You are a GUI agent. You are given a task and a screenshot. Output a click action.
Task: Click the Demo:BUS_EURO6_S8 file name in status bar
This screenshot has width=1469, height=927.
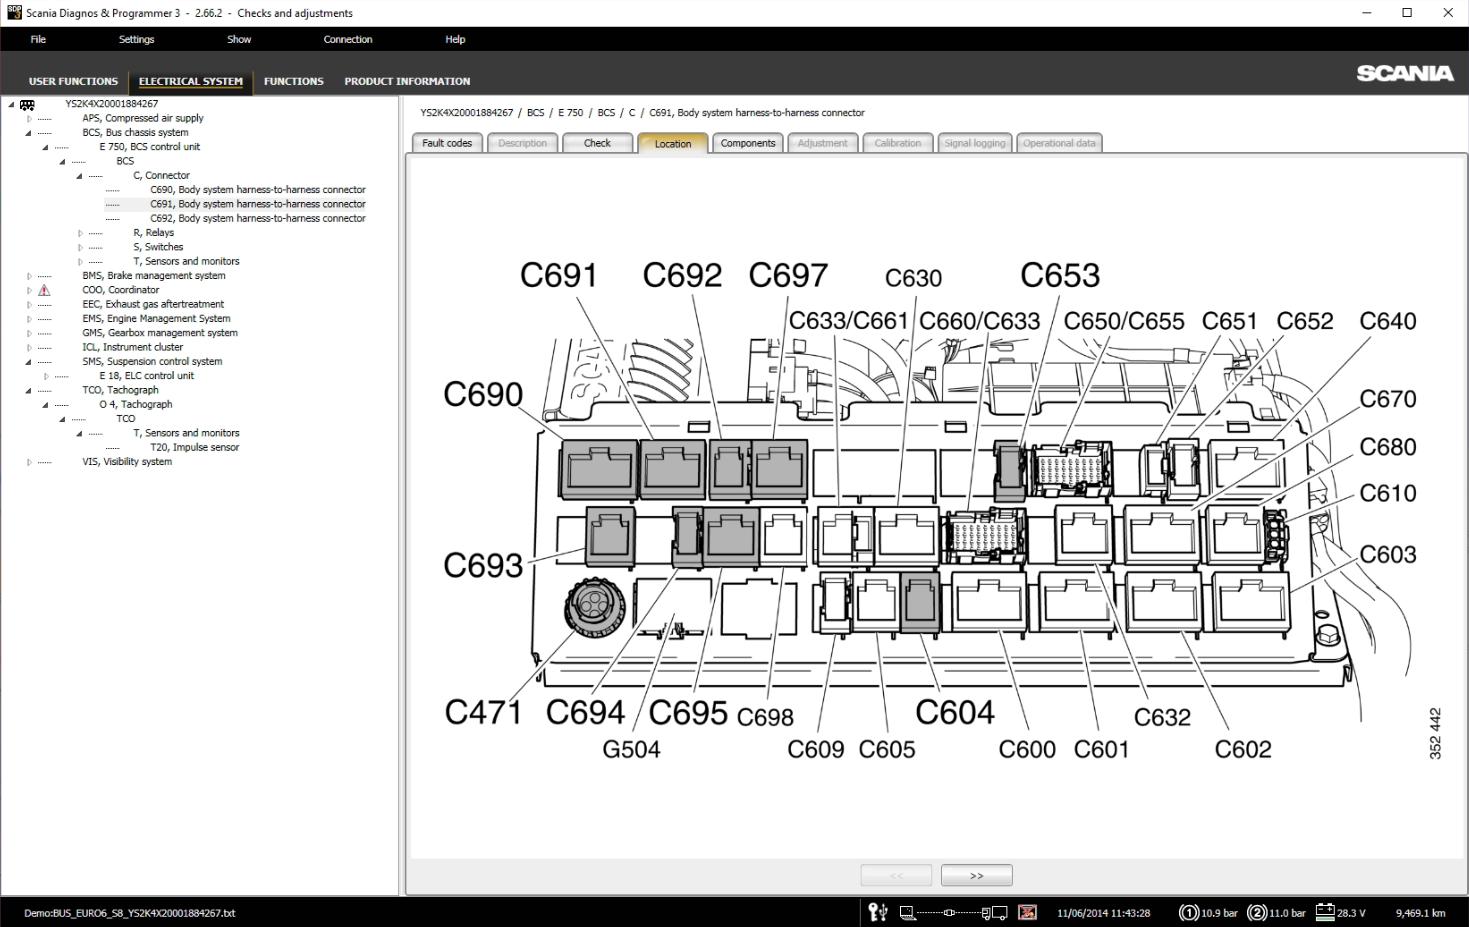point(130,913)
